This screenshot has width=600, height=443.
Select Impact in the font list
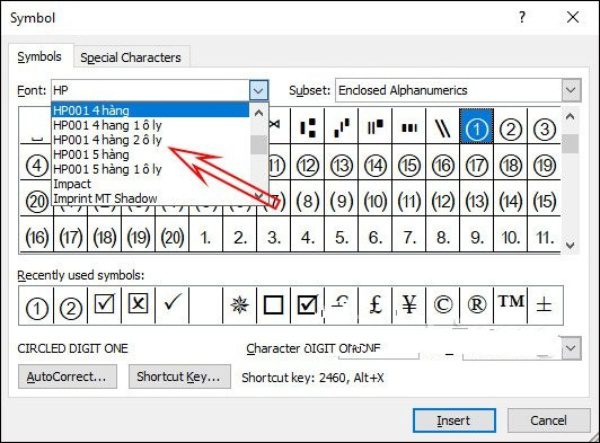(150, 184)
